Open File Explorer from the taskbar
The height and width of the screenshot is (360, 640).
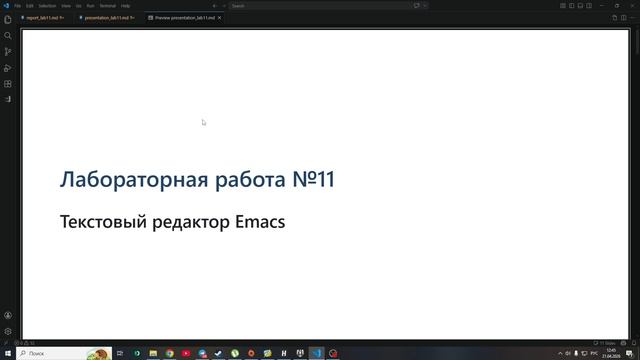(x=153, y=353)
